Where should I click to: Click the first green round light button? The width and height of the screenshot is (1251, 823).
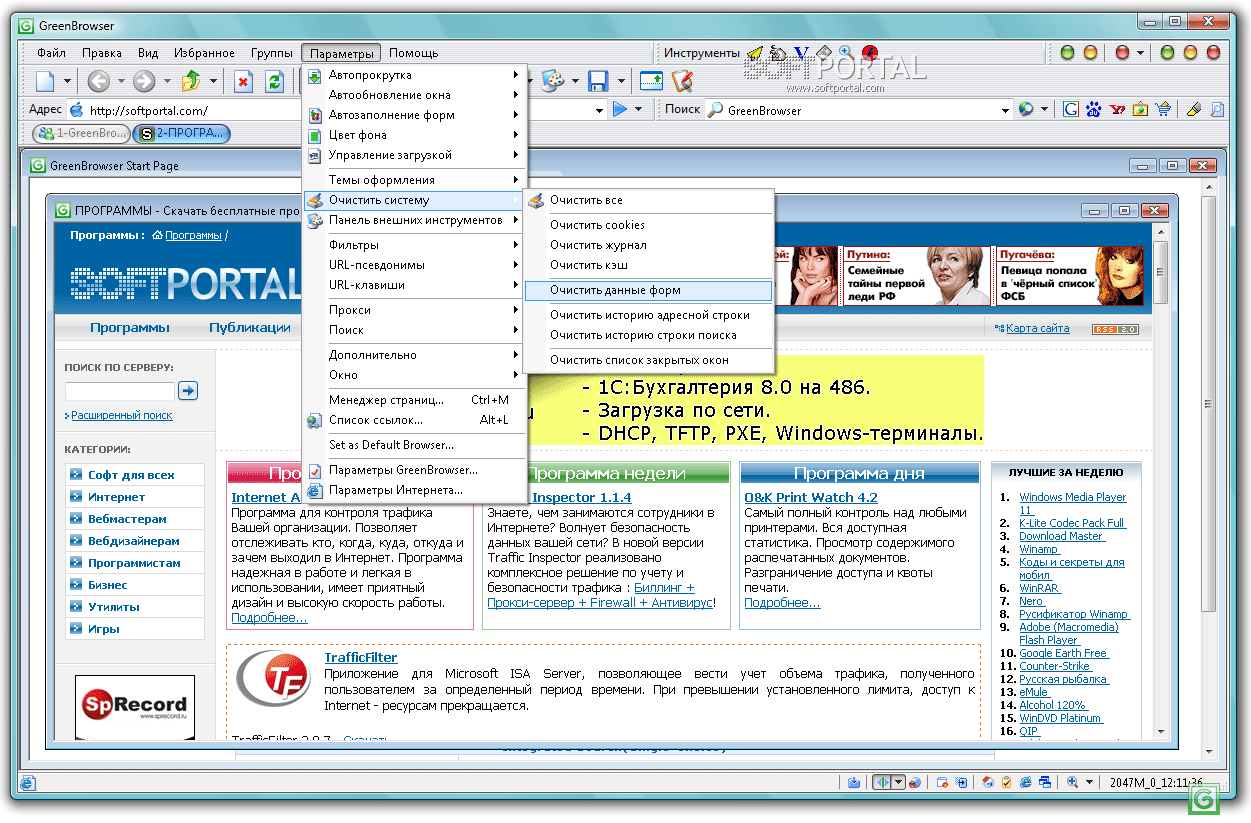(x=1068, y=53)
